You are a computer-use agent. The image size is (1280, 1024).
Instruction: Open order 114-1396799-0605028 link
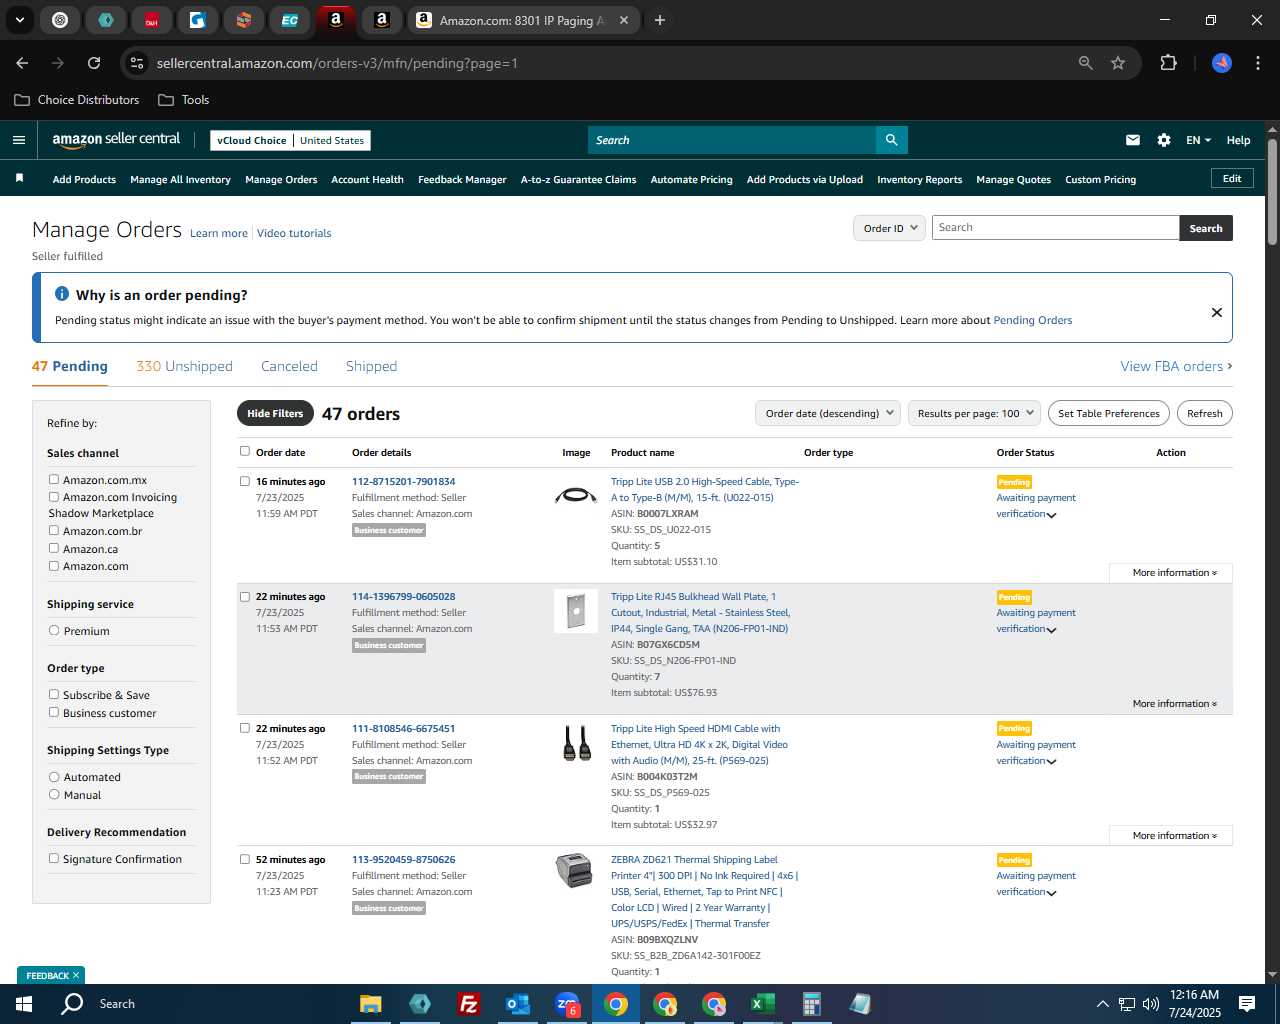pos(403,596)
